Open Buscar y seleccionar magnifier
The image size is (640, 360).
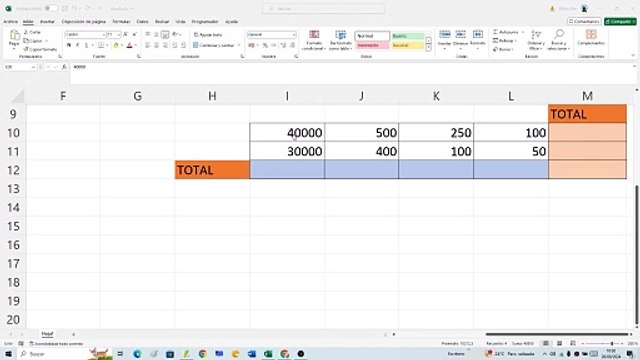[559, 40]
